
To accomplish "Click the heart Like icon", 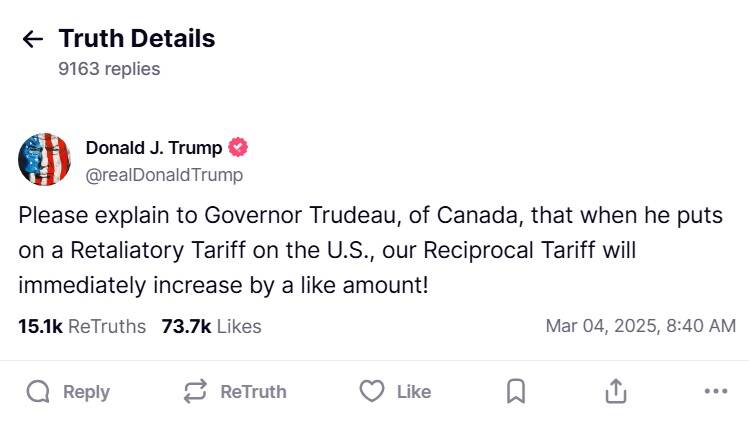I will (371, 392).
